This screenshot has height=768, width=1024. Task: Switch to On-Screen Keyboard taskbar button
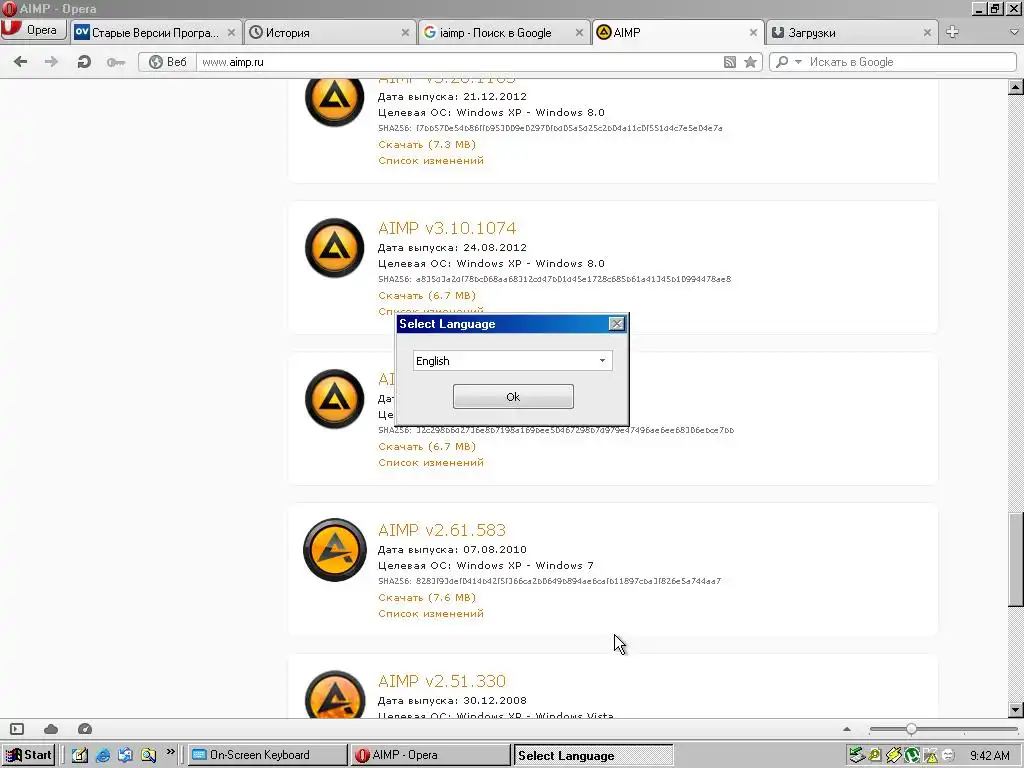[x=268, y=755]
